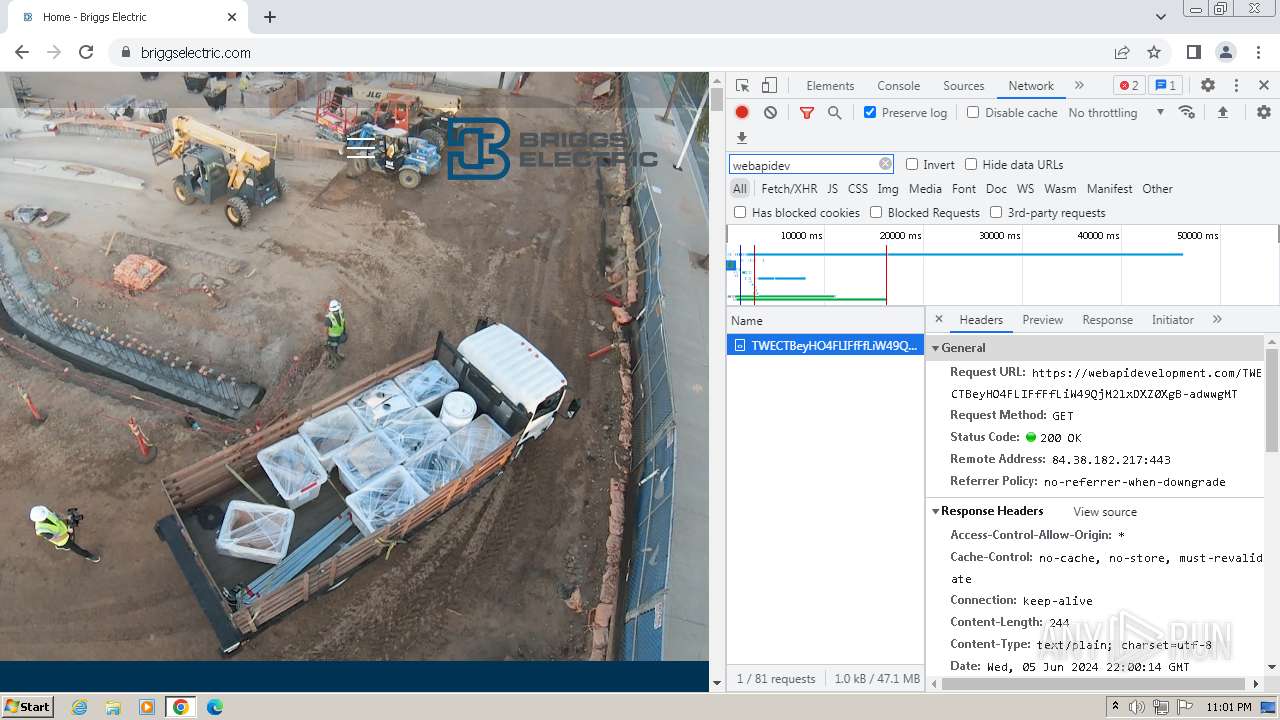Open Chrome profile avatar

tap(1226, 52)
